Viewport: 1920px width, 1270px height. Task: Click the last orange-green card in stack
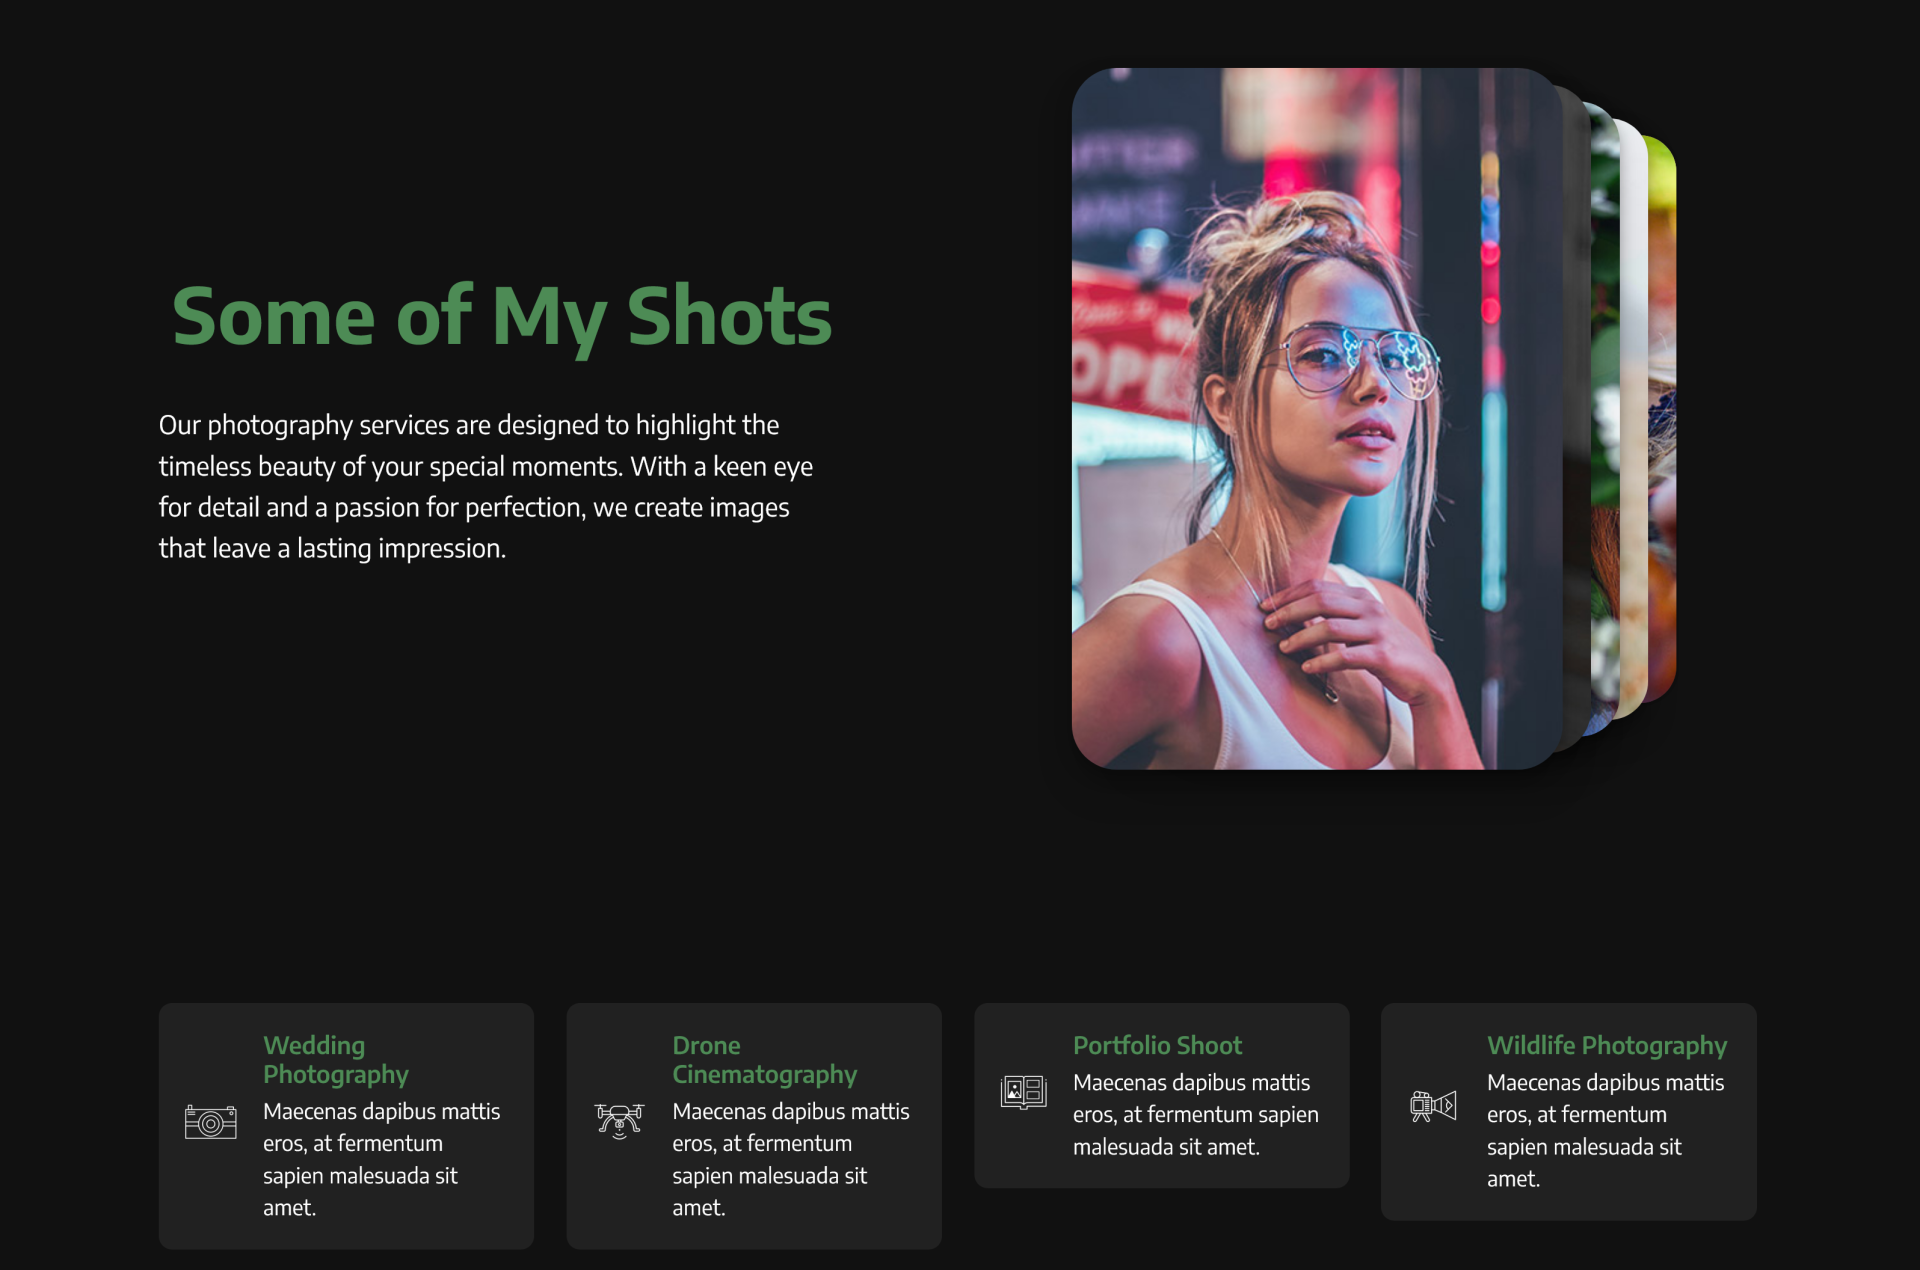pos(1662,420)
